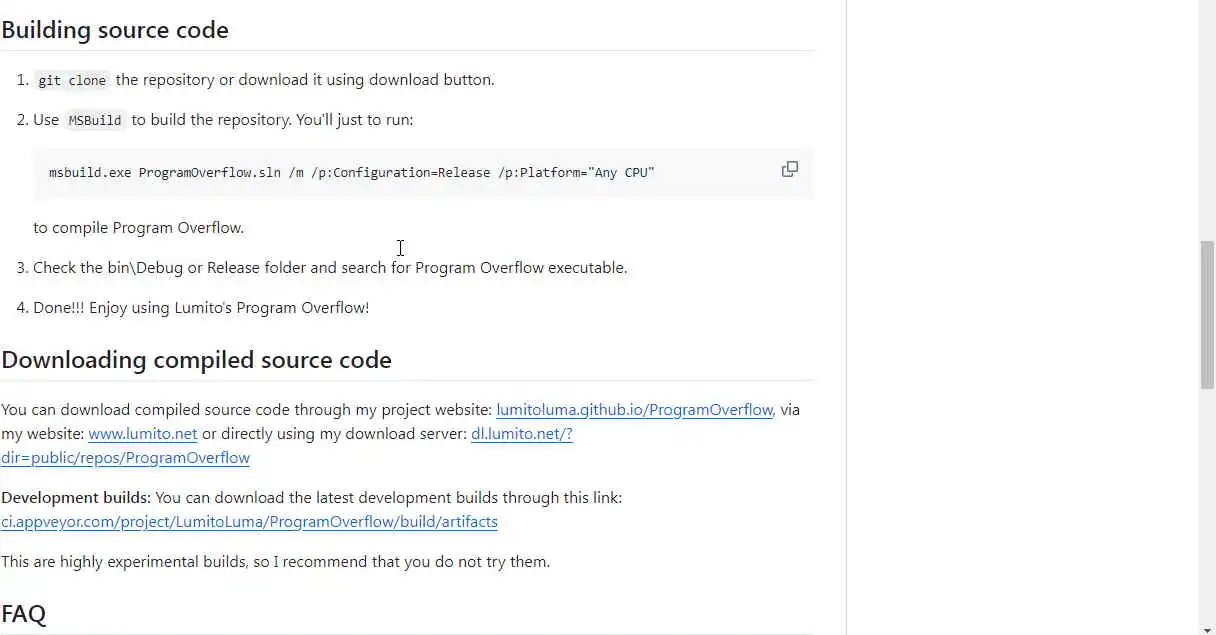Image resolution: width=1216 pixels, height=635 pixels.
Task: Visit the www.lumito.net link
Action: [x=142, y=434]
